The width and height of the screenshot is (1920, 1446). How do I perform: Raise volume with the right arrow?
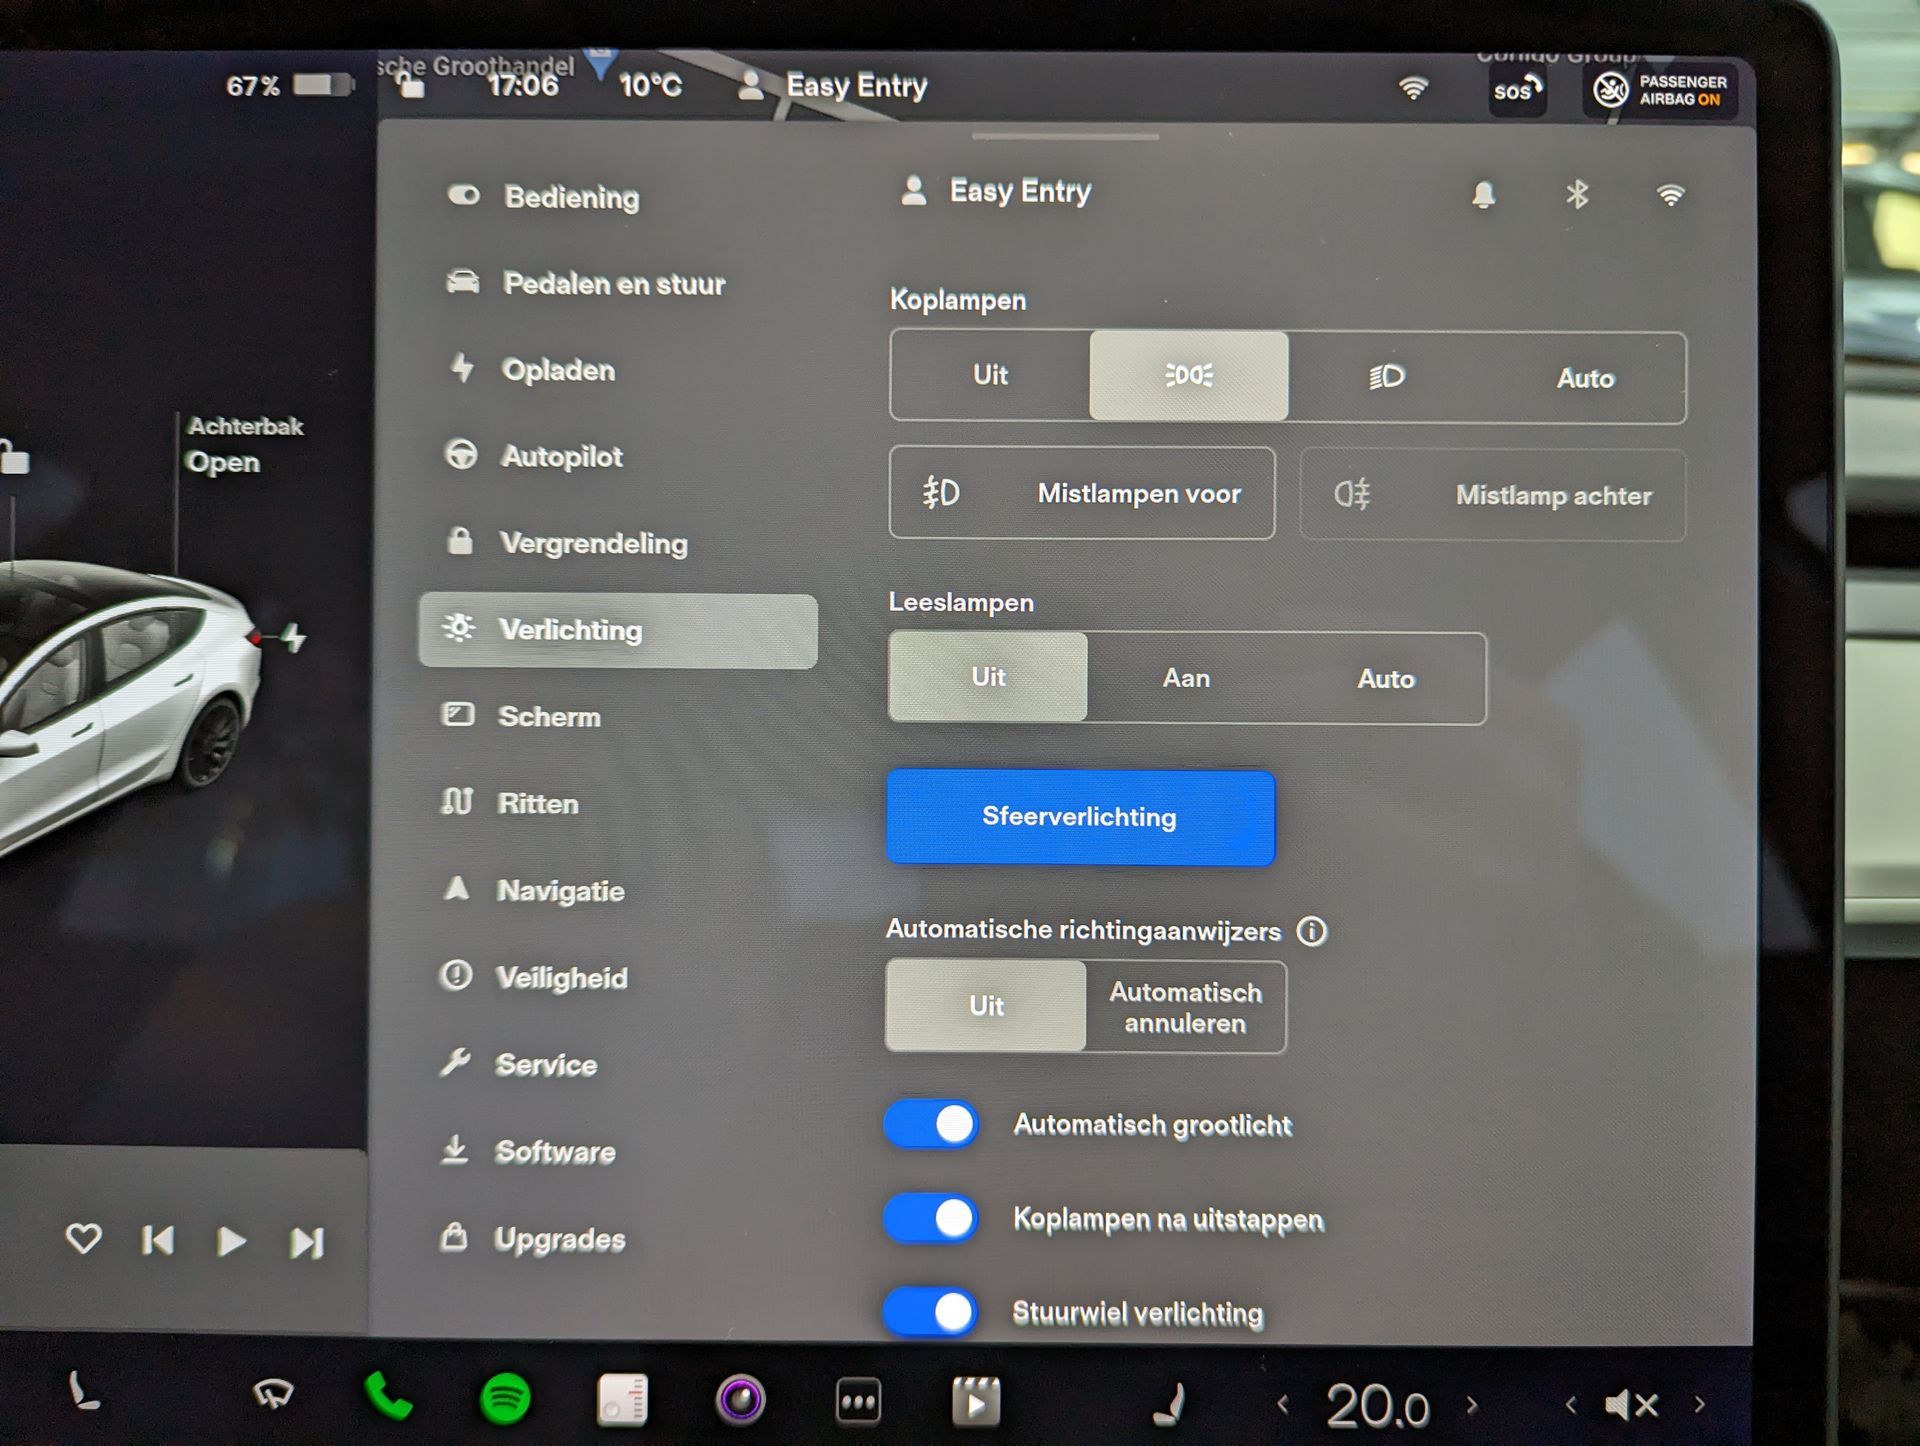[1699, 1405]
